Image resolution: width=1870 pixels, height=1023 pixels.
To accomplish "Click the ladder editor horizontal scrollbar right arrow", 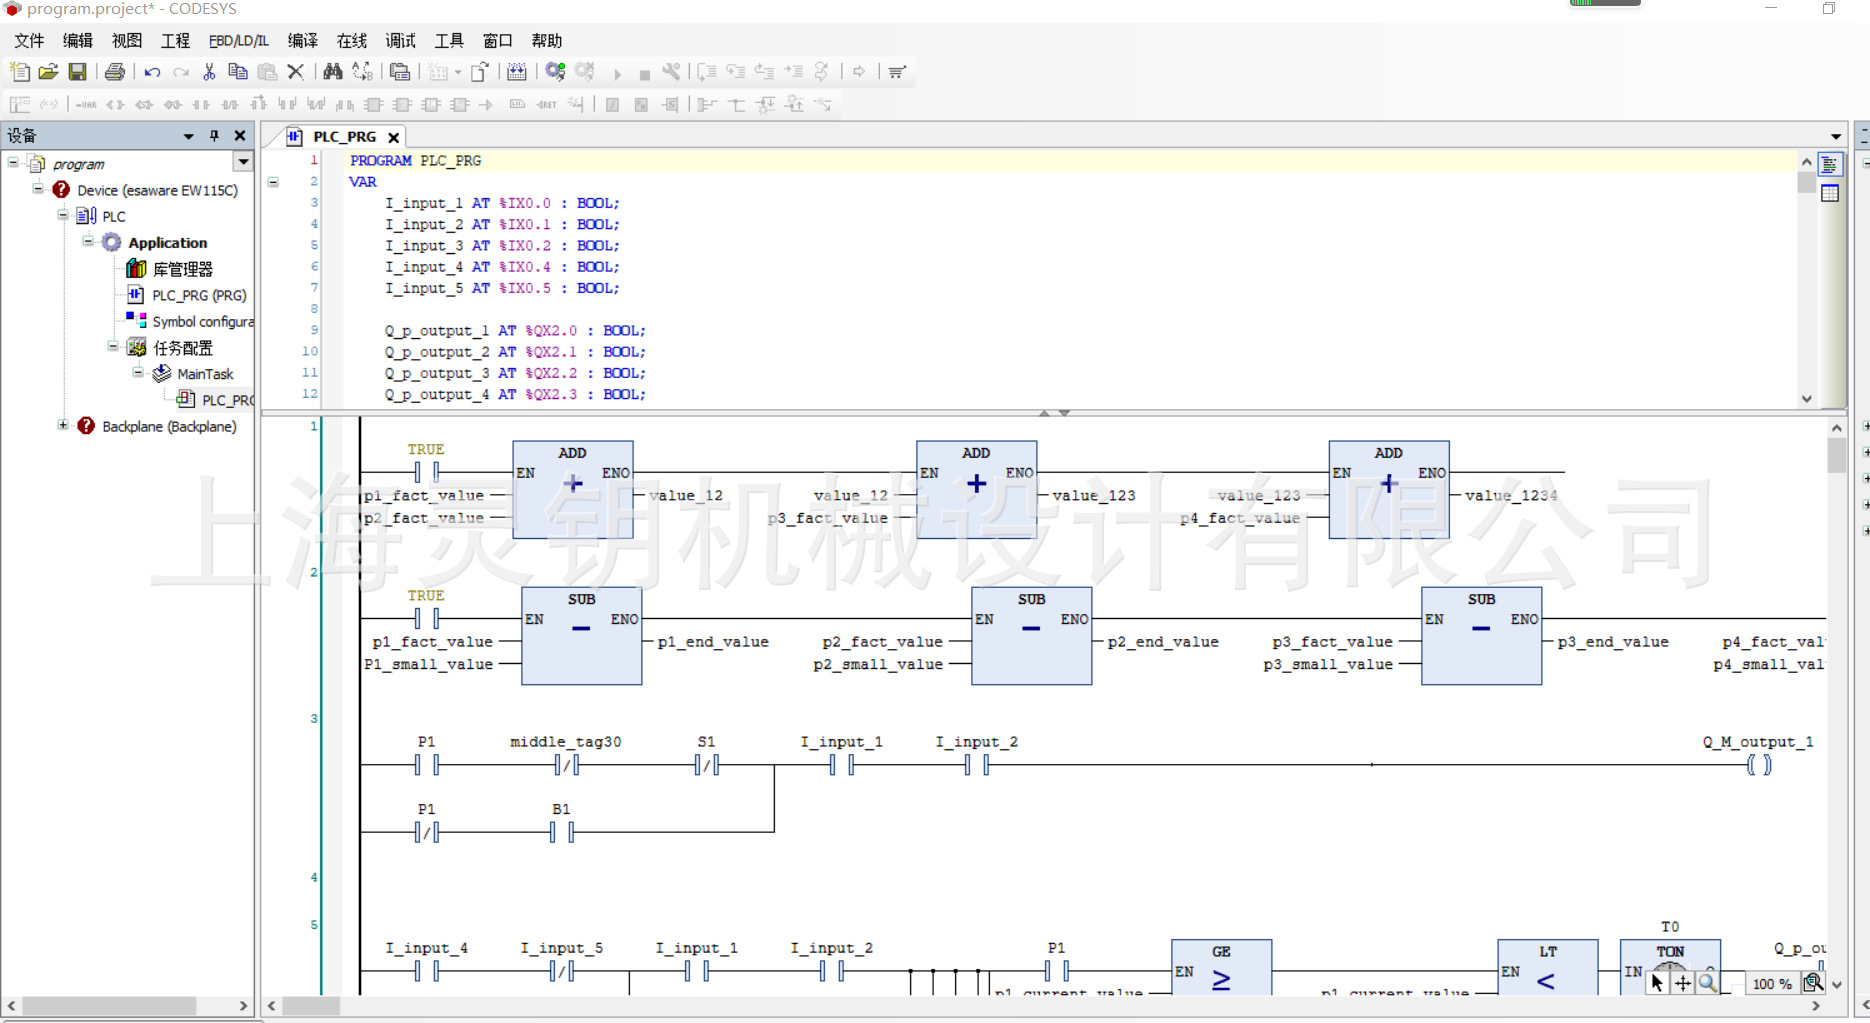I will (1816, 1006).
